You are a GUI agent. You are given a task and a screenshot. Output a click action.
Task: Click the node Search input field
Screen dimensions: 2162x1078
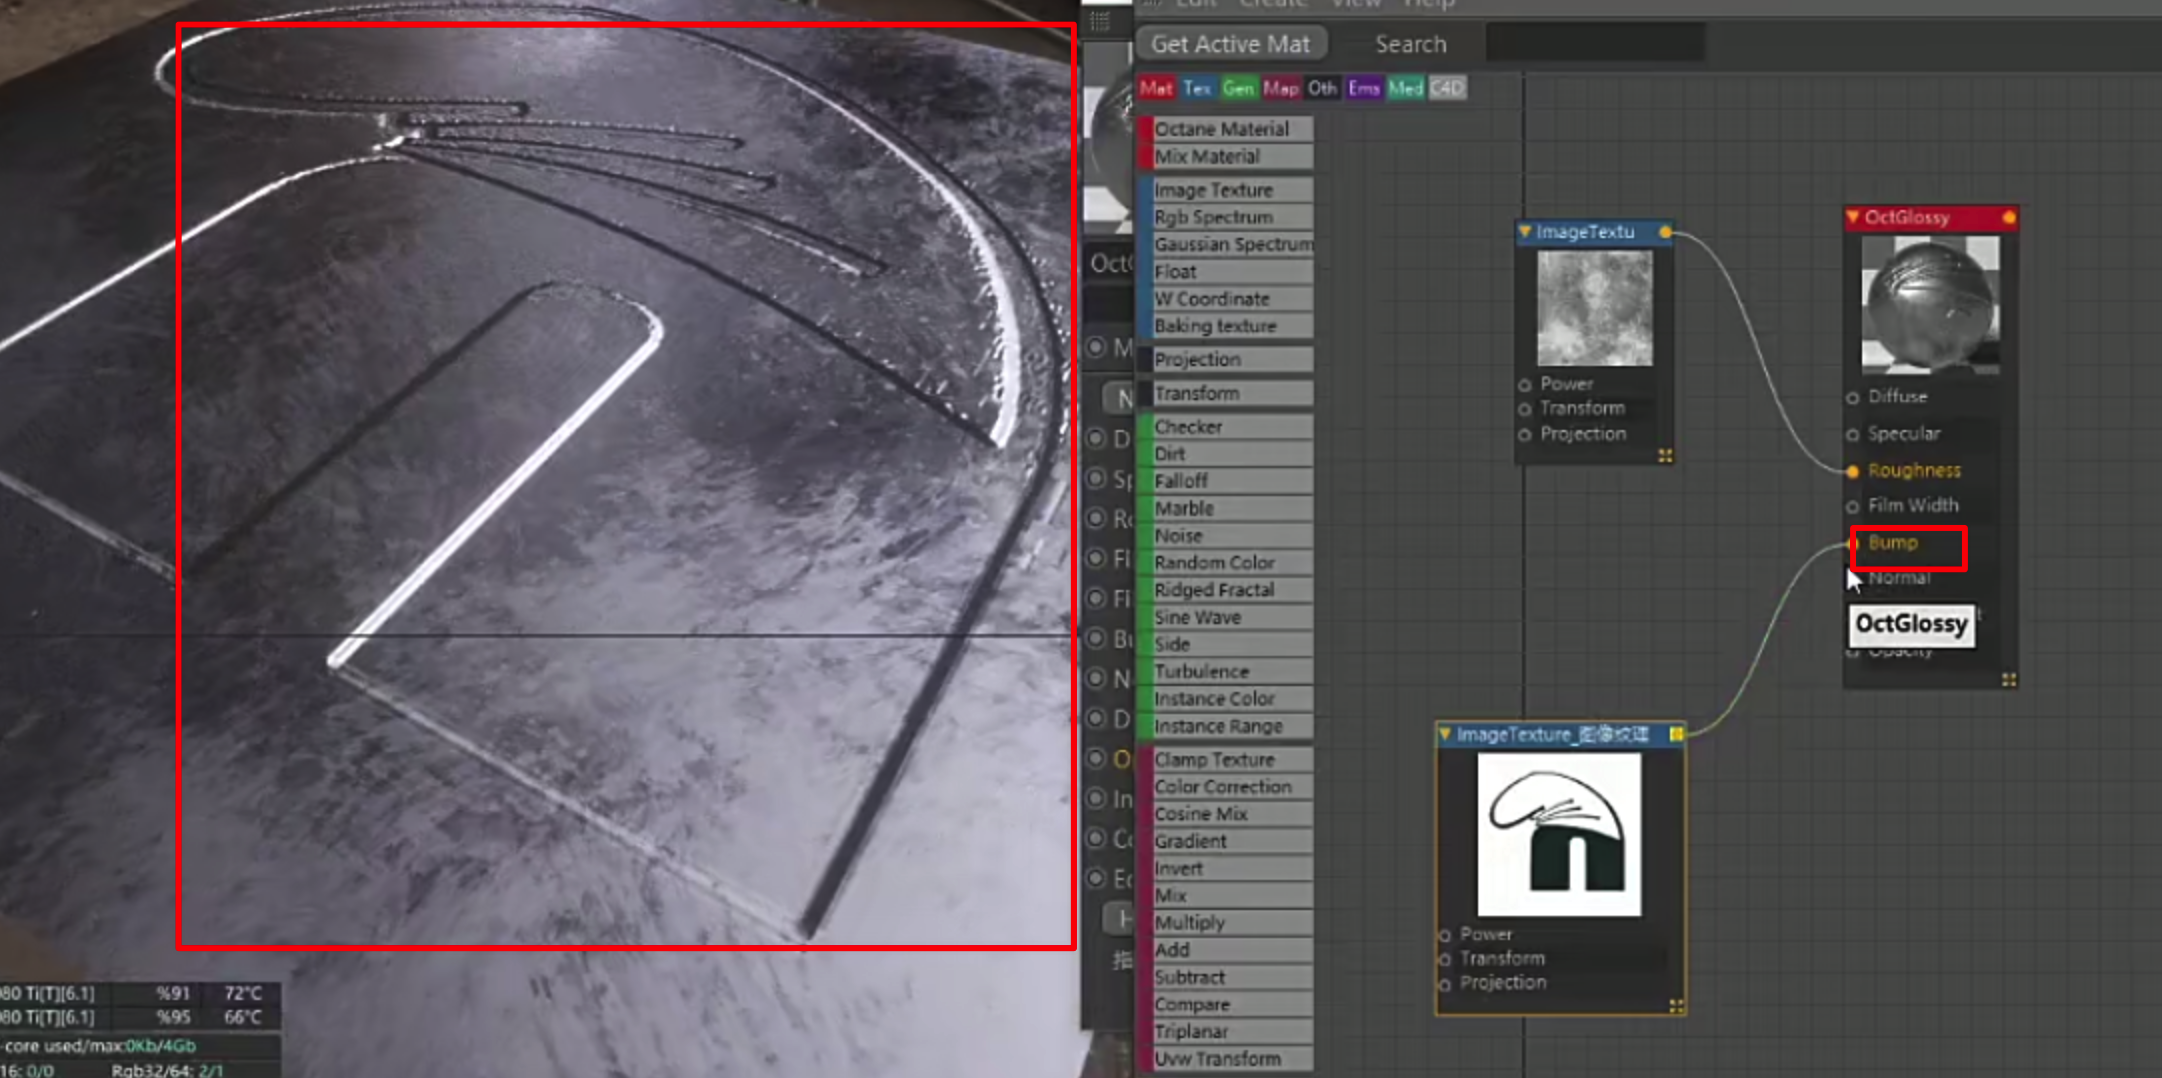click(x=1595, y=44)
